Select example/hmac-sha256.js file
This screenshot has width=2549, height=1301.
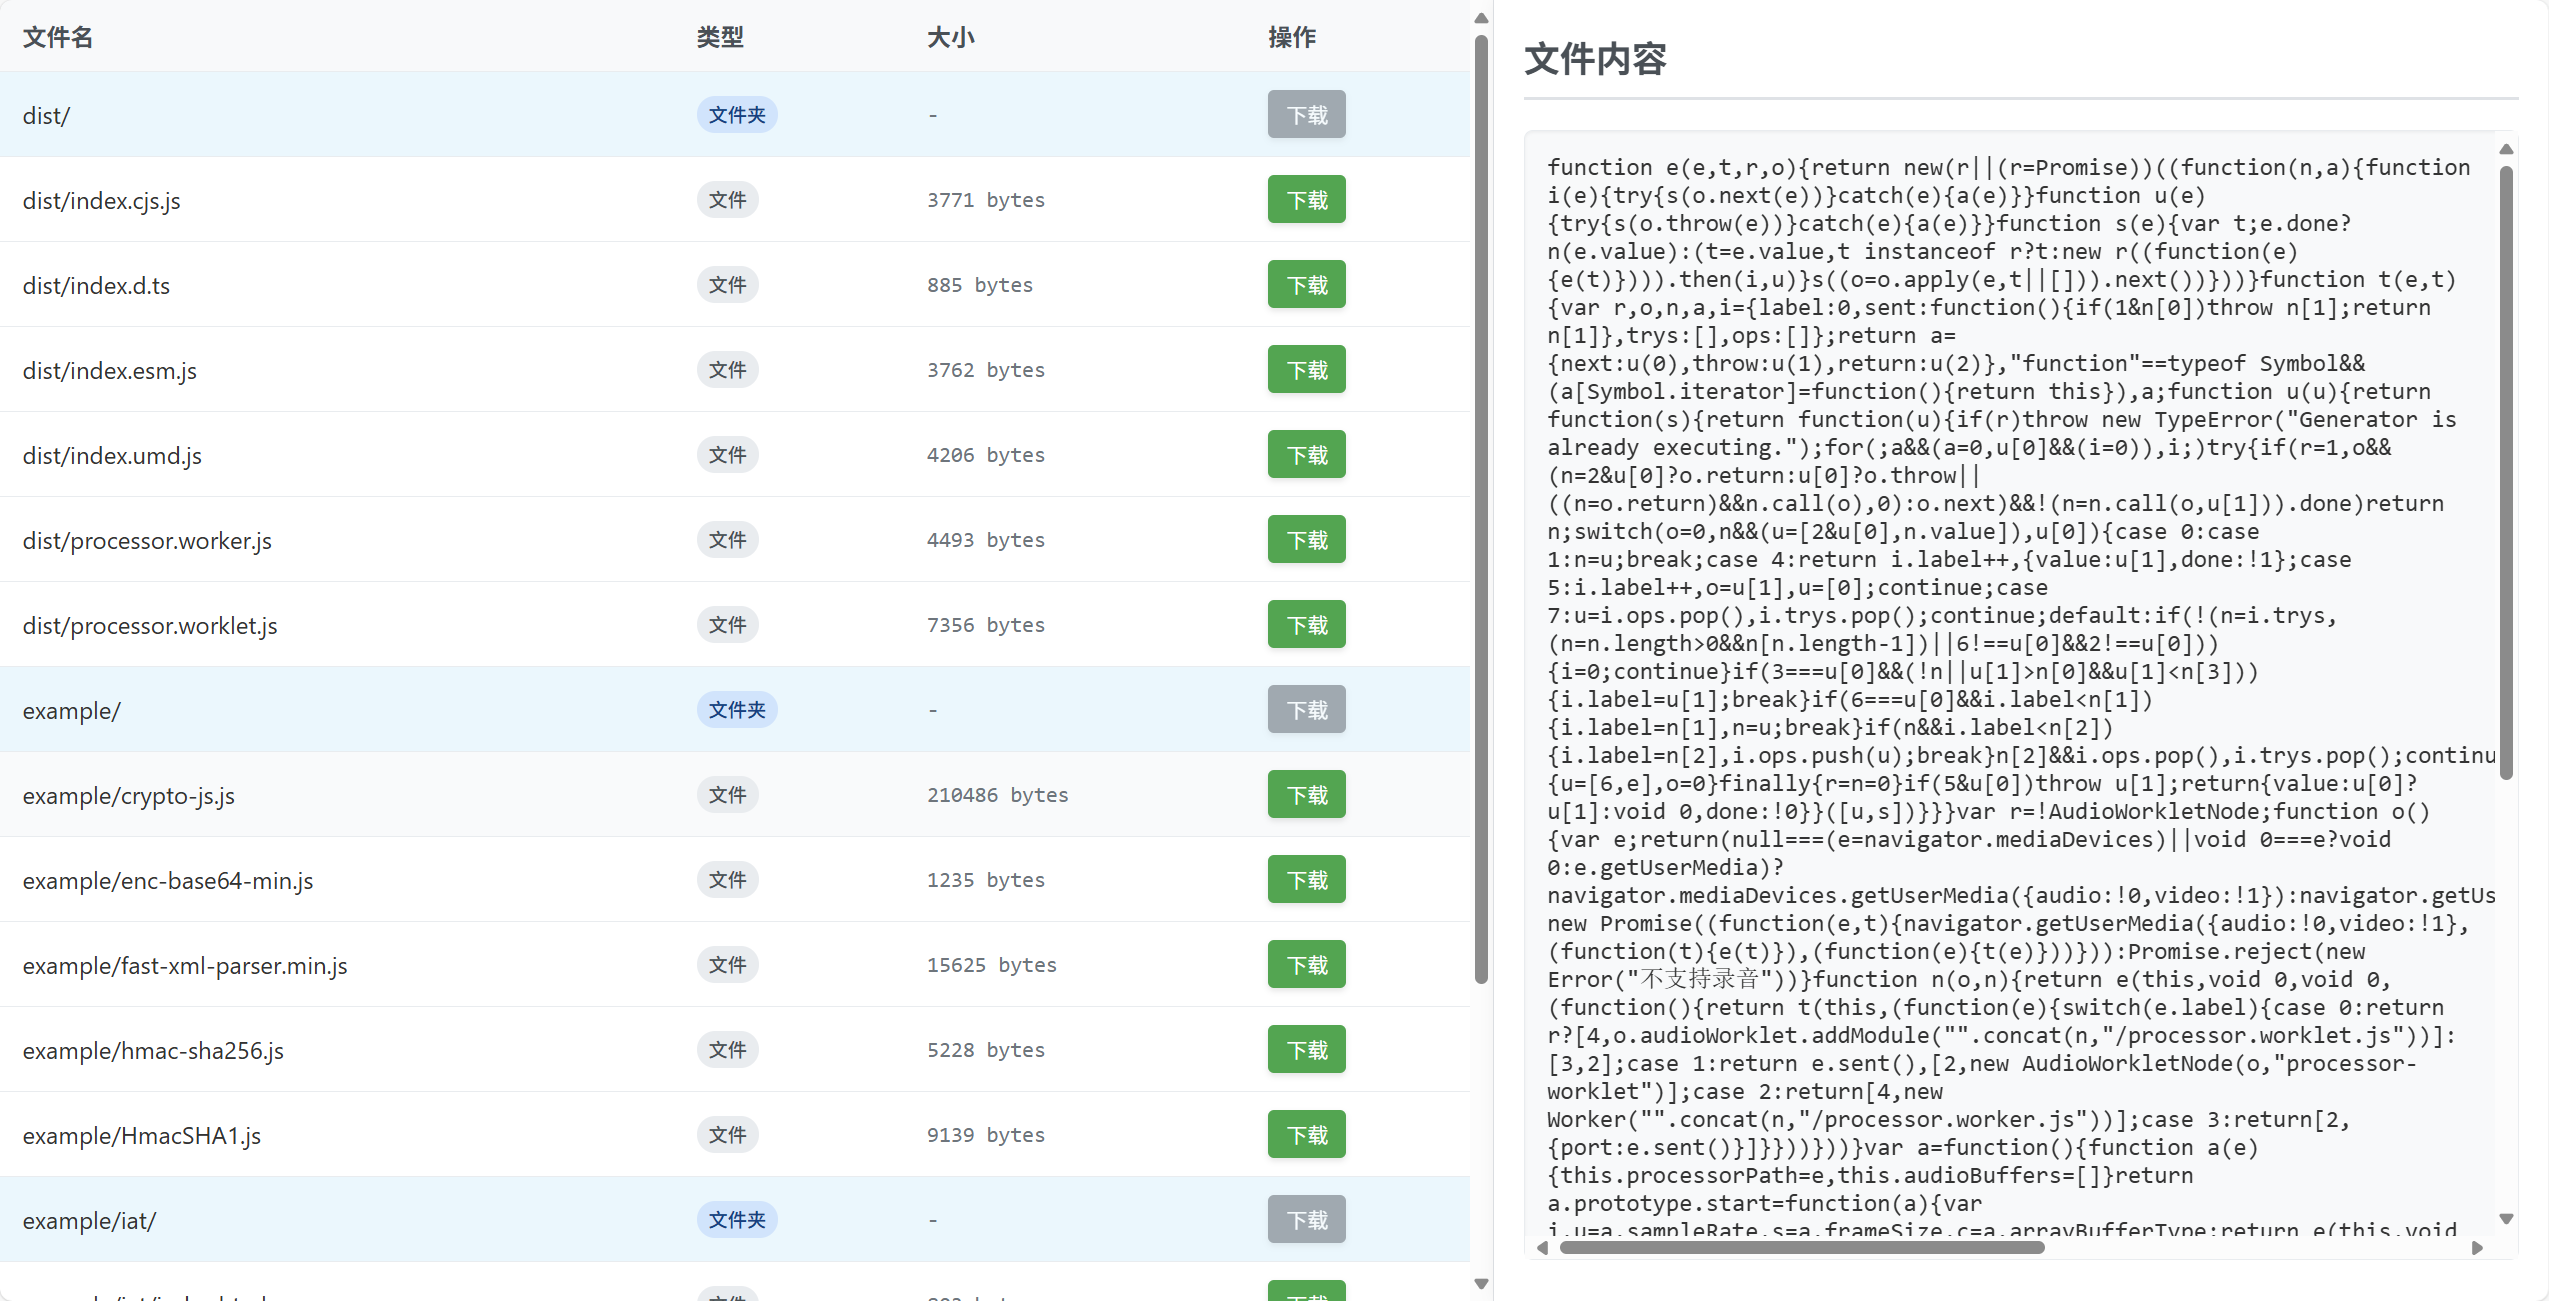click(153, 1051)
